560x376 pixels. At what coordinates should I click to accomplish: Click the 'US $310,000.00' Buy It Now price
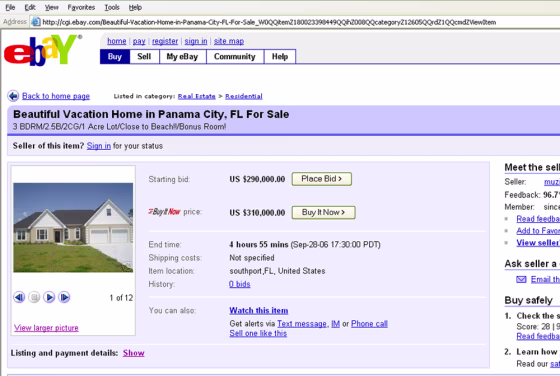[257, 213]
